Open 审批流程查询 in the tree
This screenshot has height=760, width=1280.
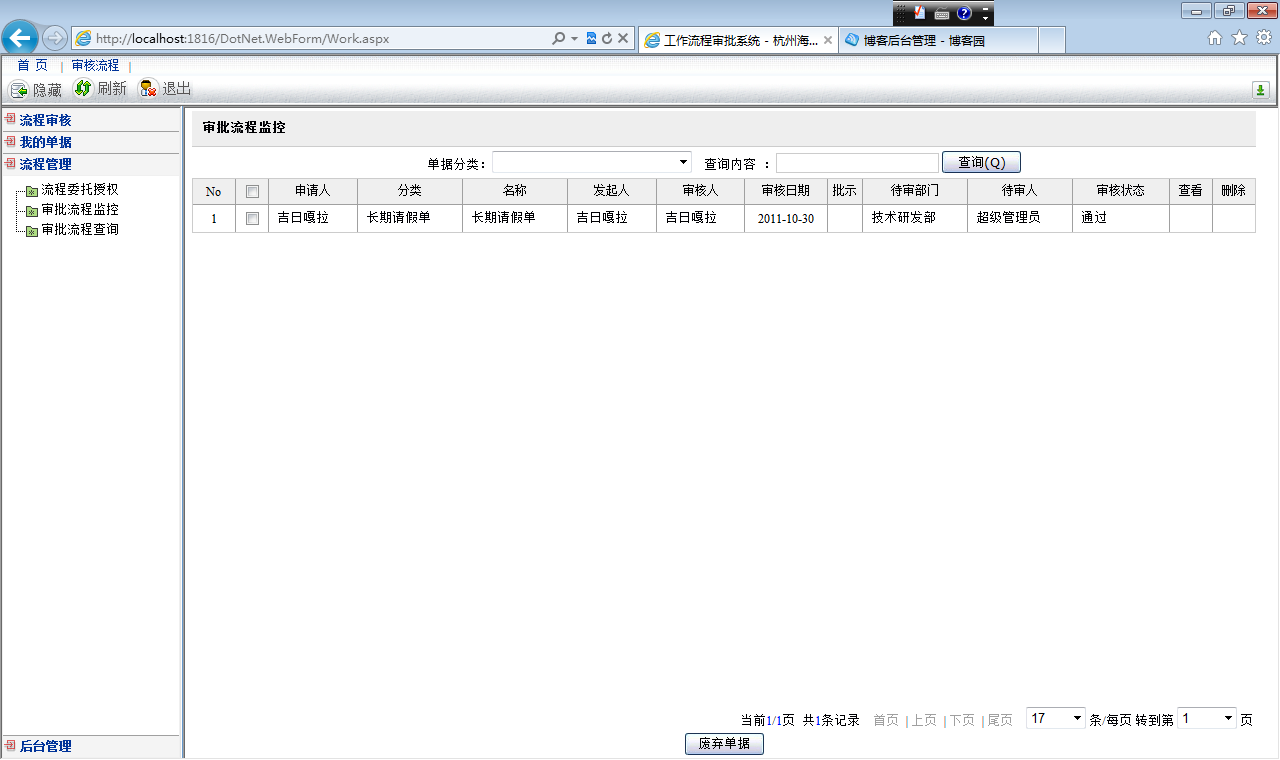(x=80, y=229)
